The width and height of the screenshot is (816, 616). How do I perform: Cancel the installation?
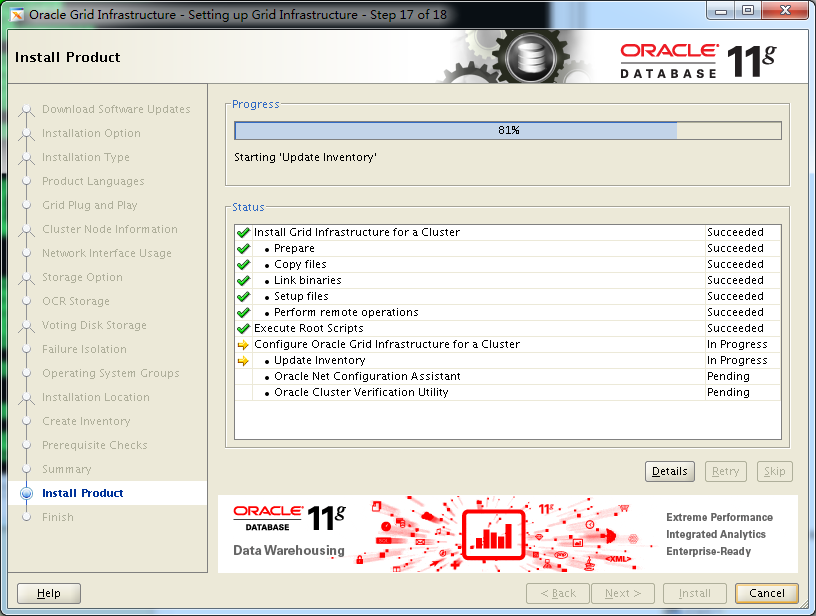tap(767, 593)
